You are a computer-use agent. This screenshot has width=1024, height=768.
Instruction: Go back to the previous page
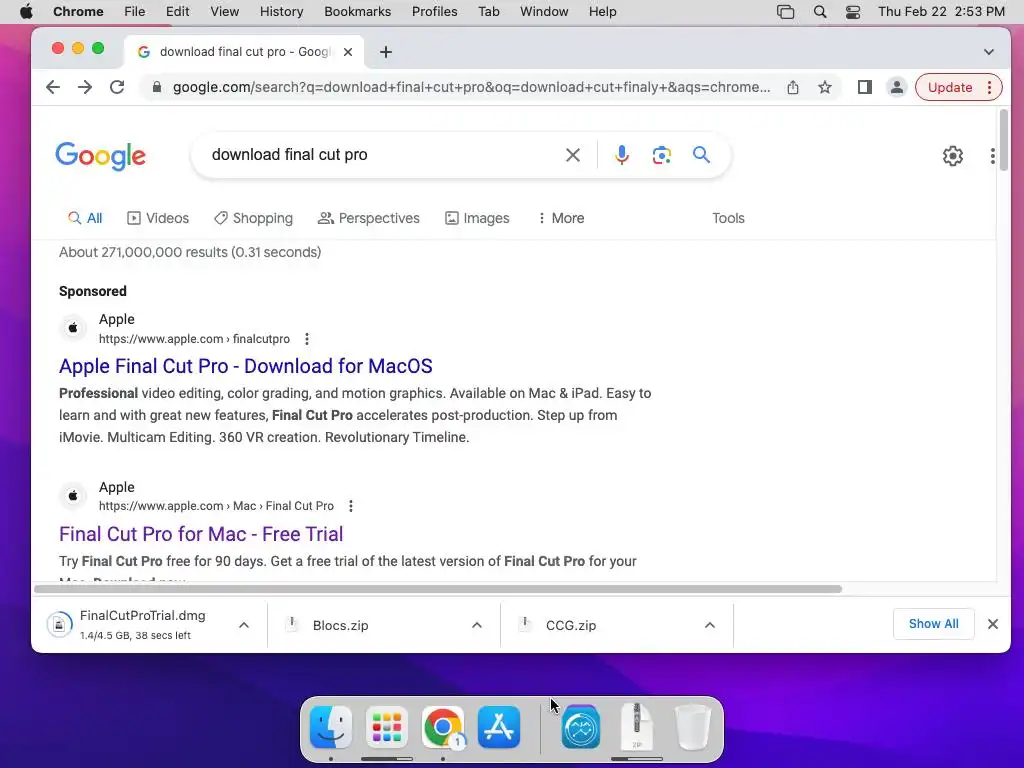53,88
